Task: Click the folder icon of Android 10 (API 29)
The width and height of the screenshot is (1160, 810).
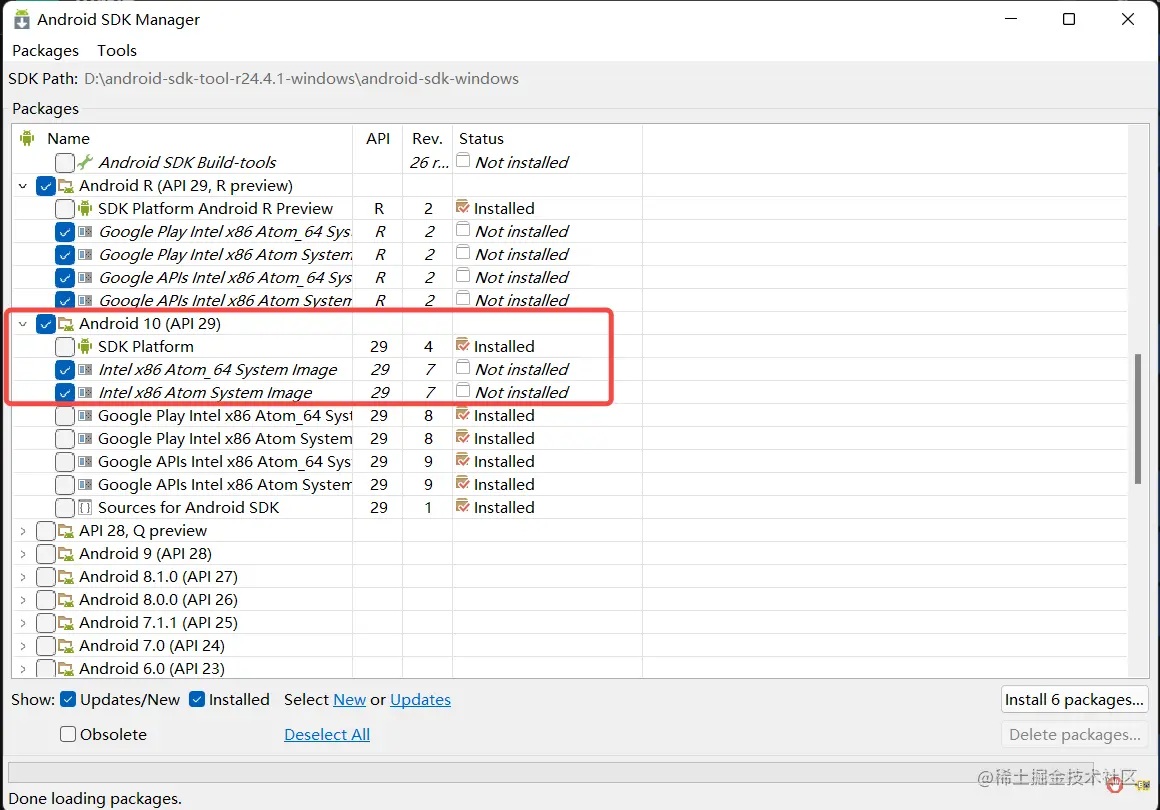Action: coord(66,323)
